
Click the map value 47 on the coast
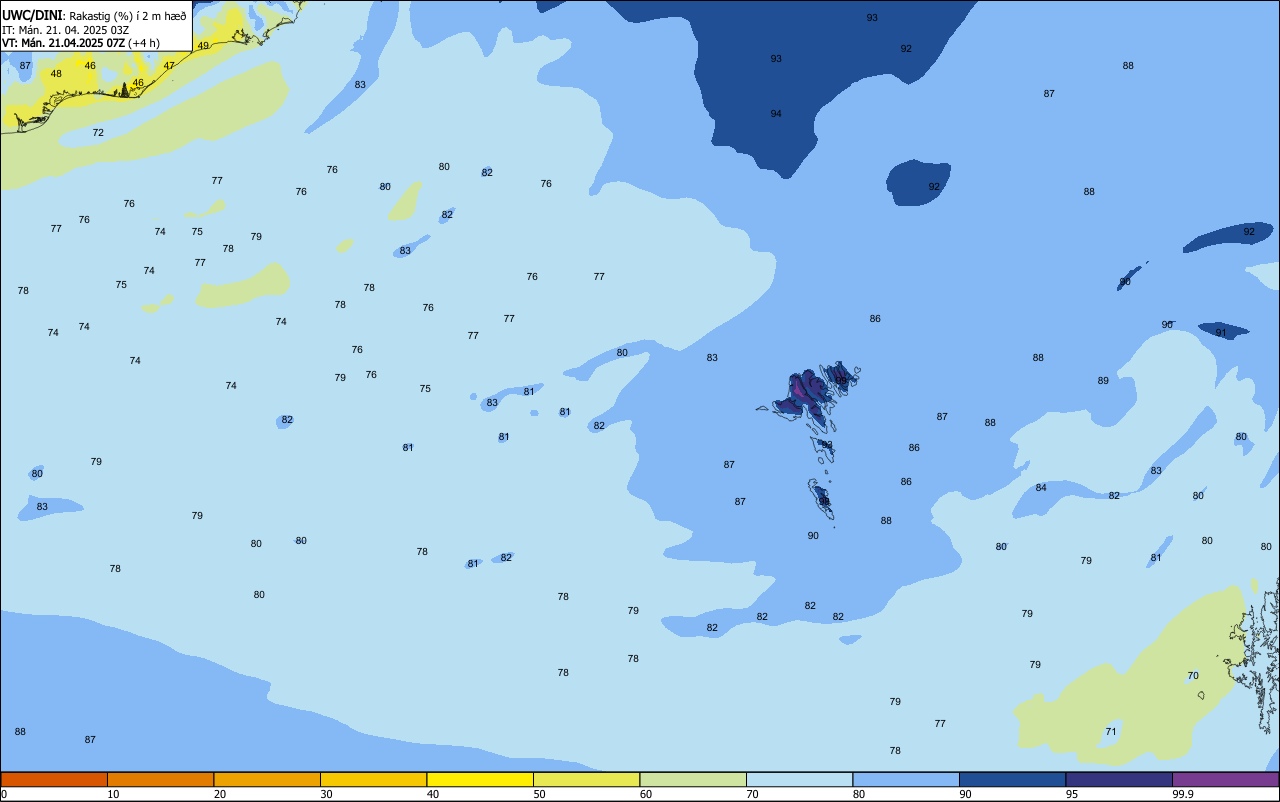coord(169,66)
